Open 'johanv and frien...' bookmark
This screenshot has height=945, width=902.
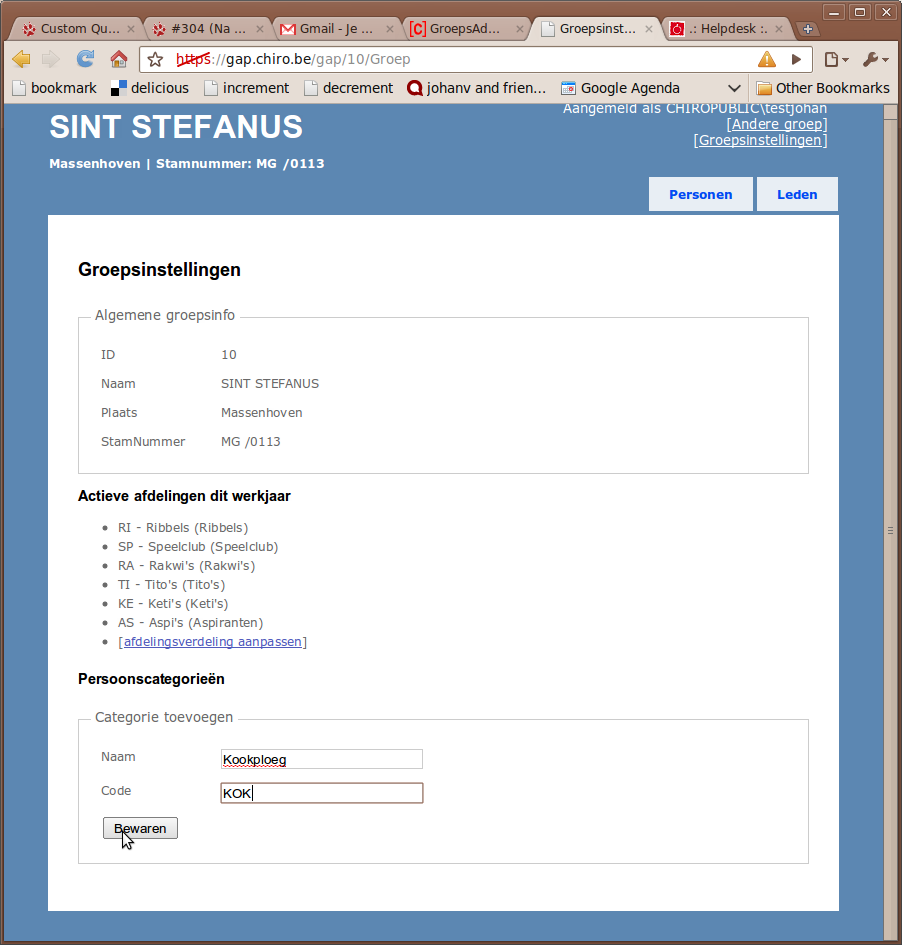[x=477, y=88]
